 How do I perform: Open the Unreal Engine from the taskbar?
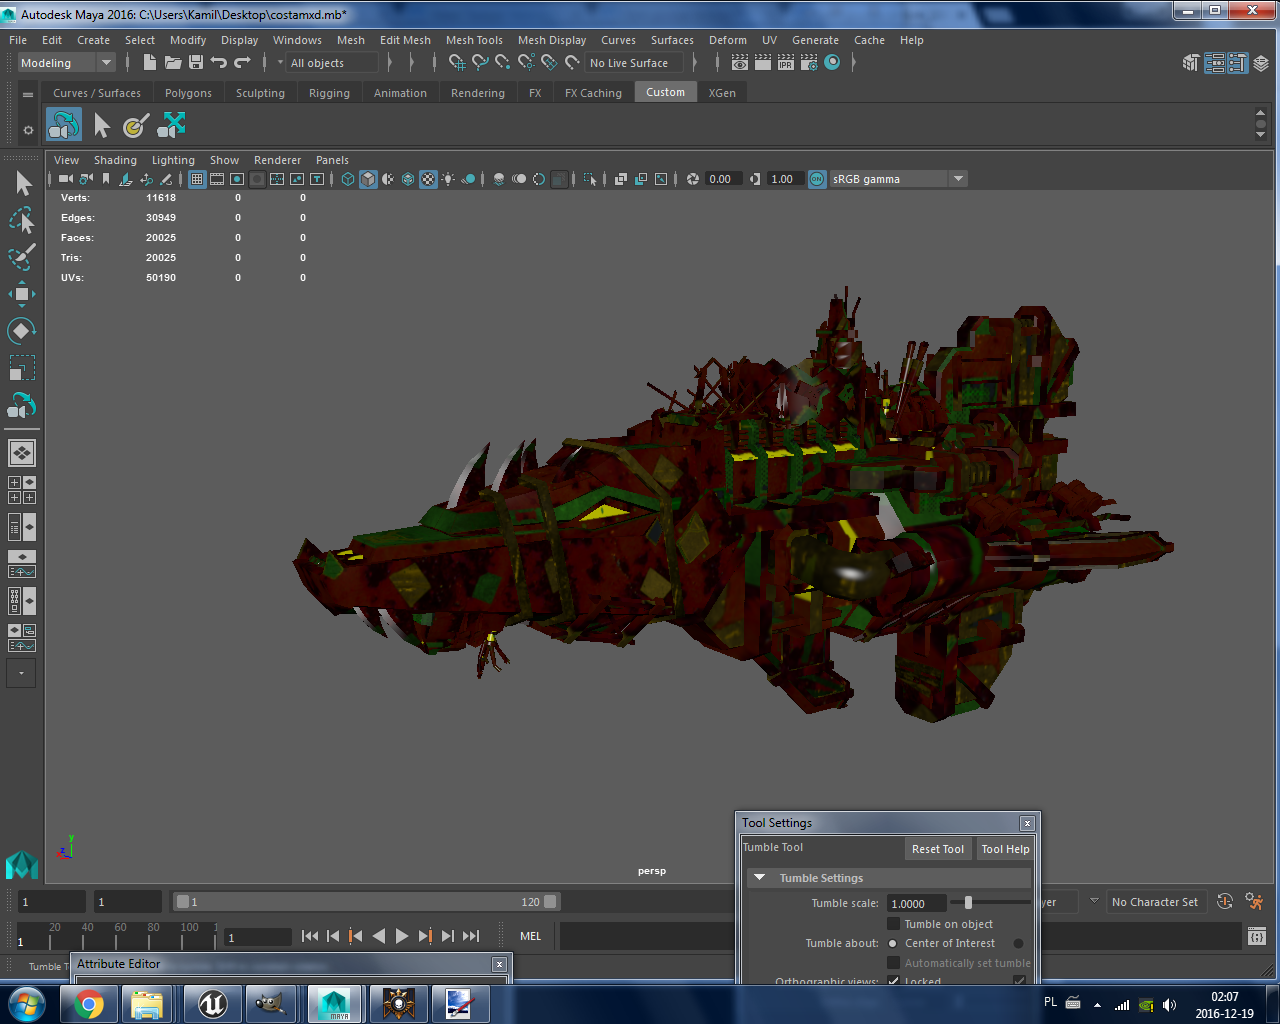tap(211, 1003)
